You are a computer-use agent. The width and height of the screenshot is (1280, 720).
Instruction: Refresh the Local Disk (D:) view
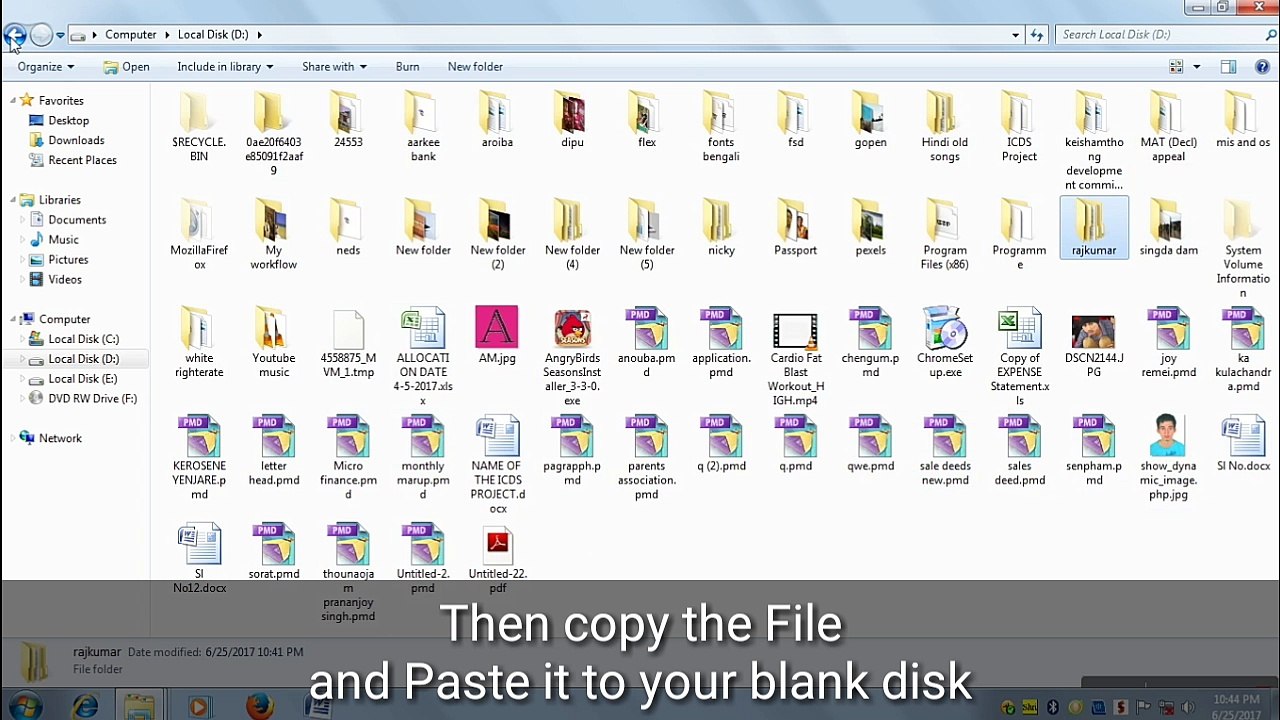pos(1037,35)
